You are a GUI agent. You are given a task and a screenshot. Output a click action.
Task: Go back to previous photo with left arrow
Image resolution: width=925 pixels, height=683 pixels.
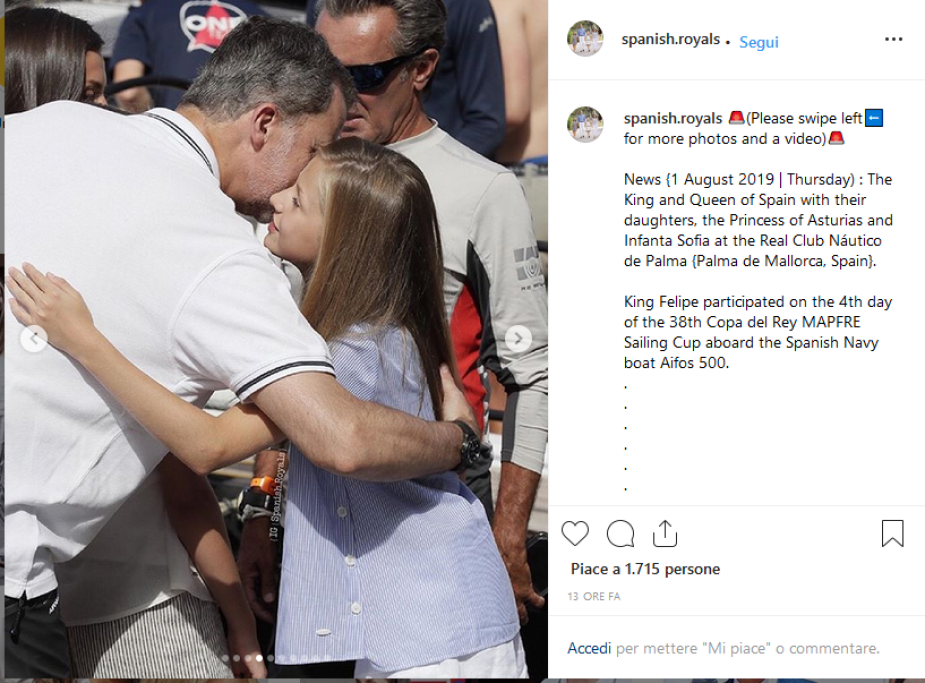click(x=34, y=339)
